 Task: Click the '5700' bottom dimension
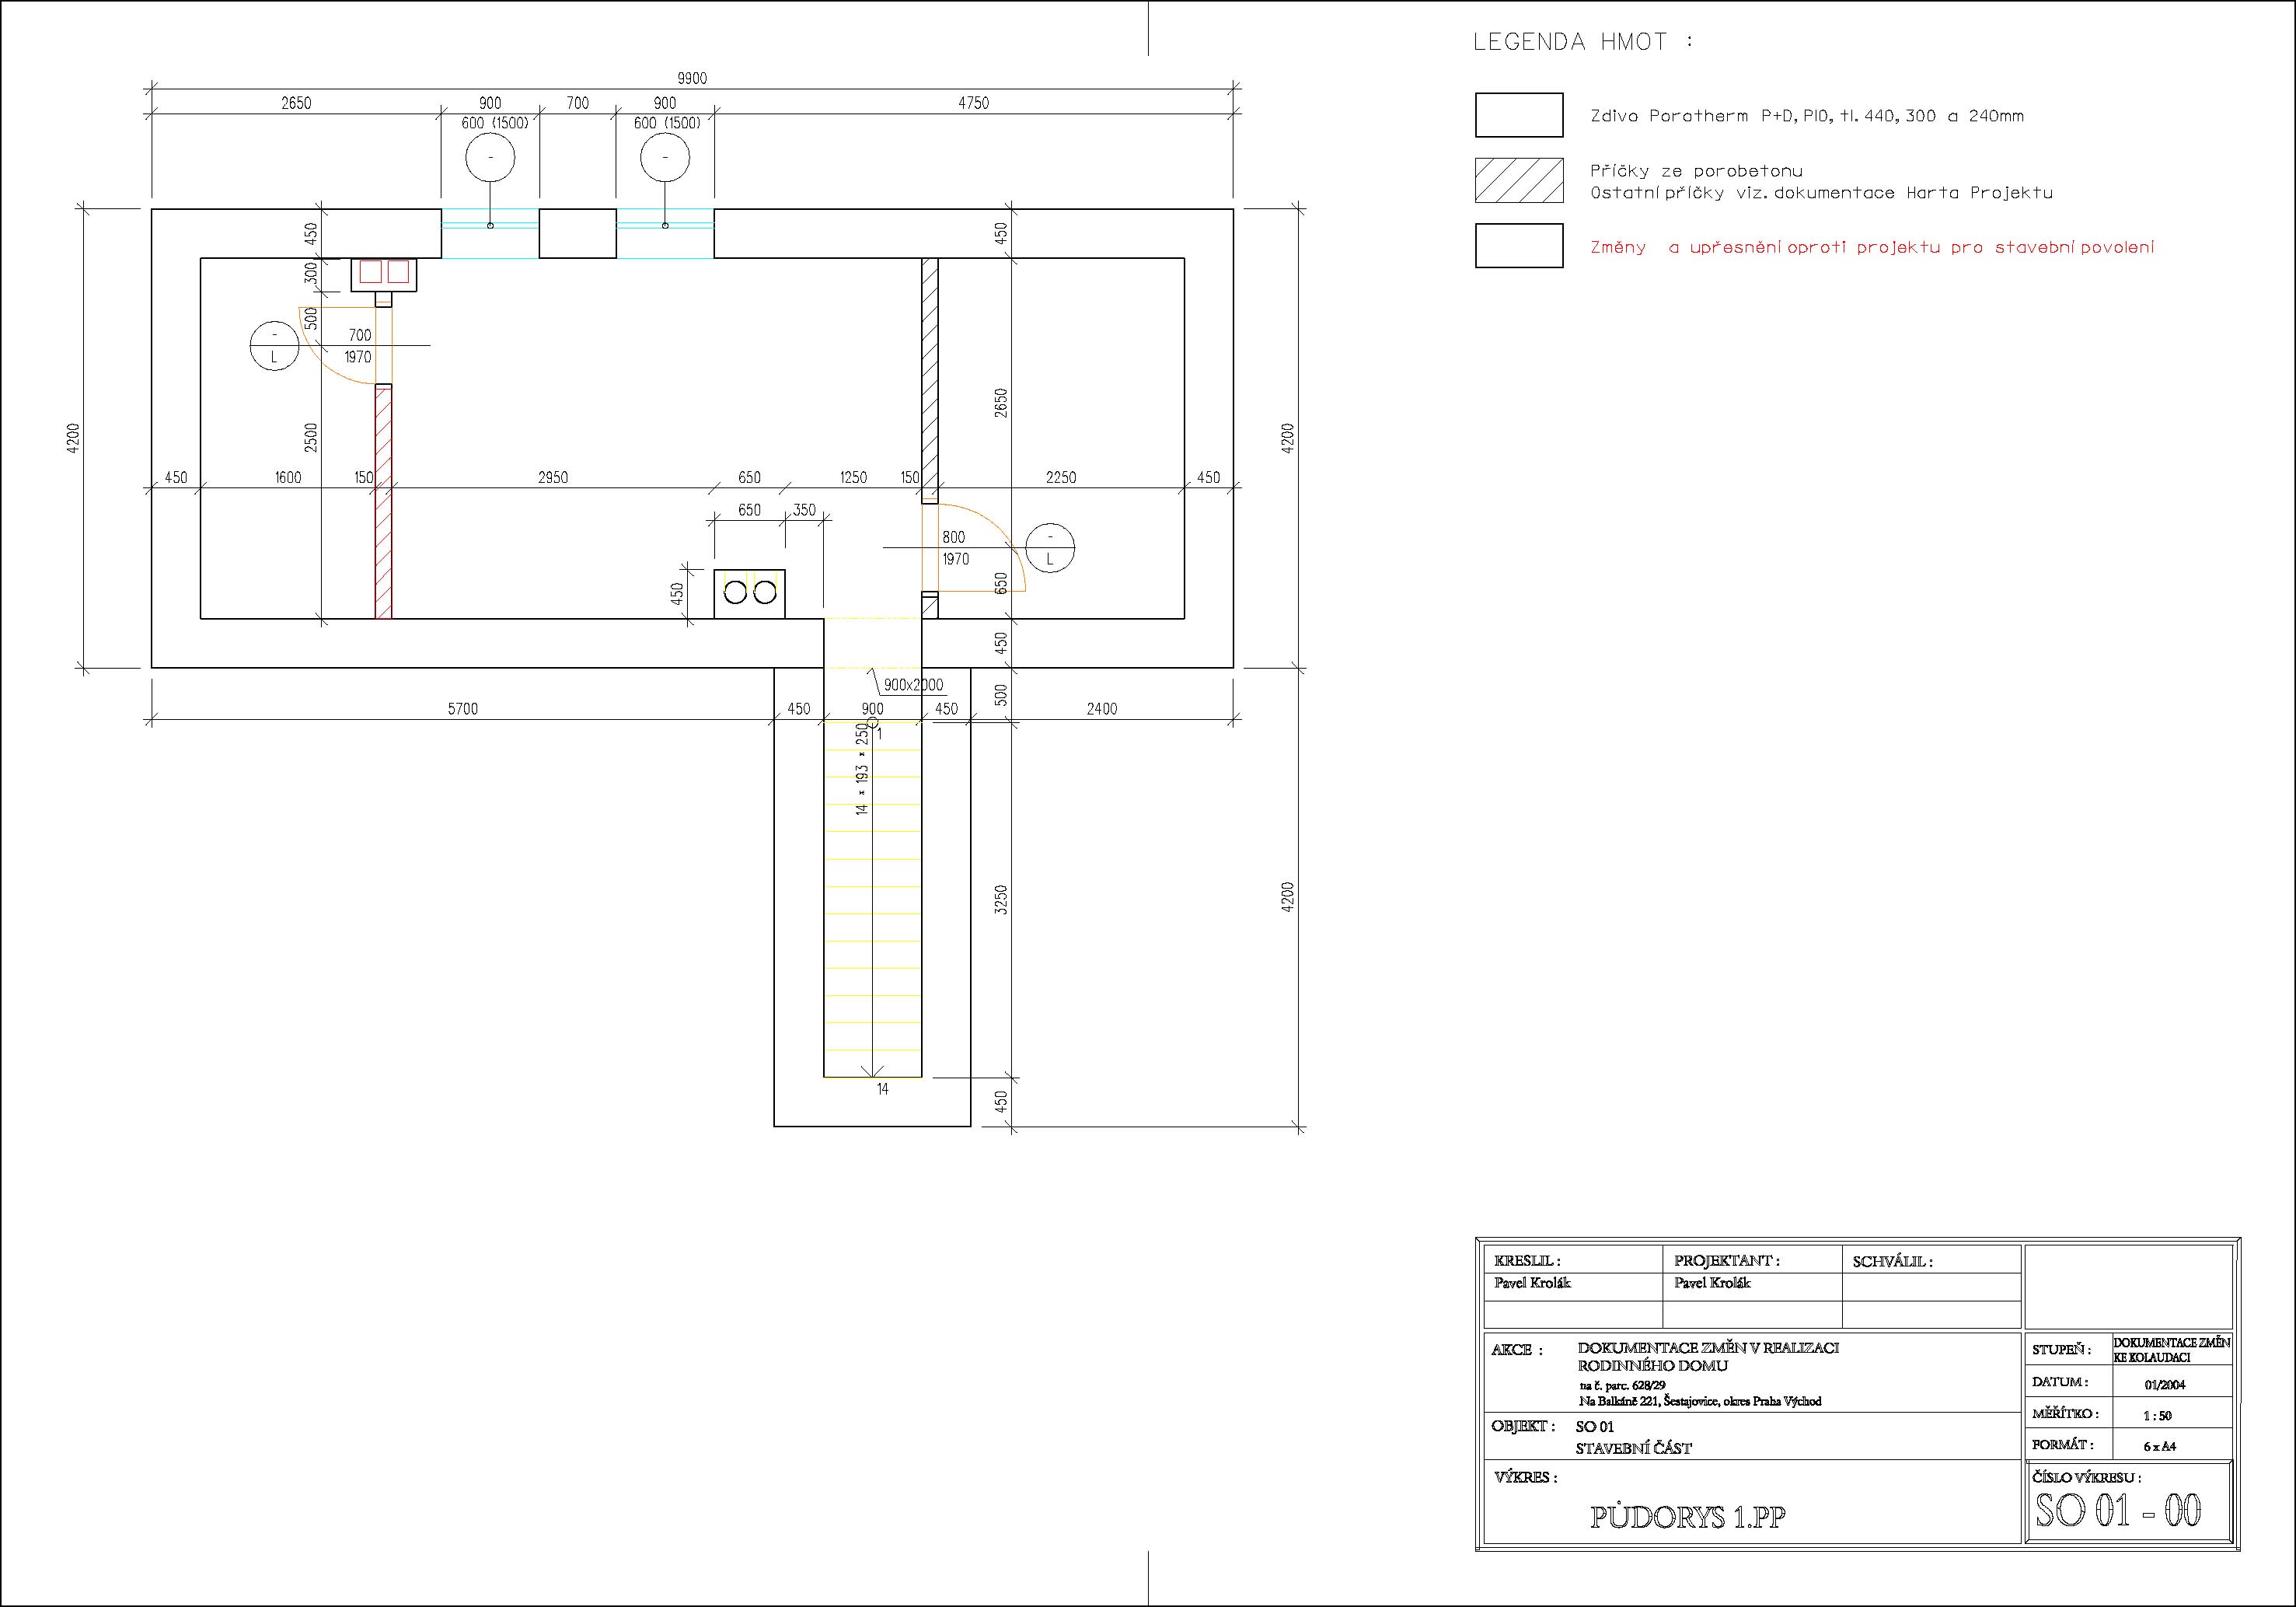[462, 709]
